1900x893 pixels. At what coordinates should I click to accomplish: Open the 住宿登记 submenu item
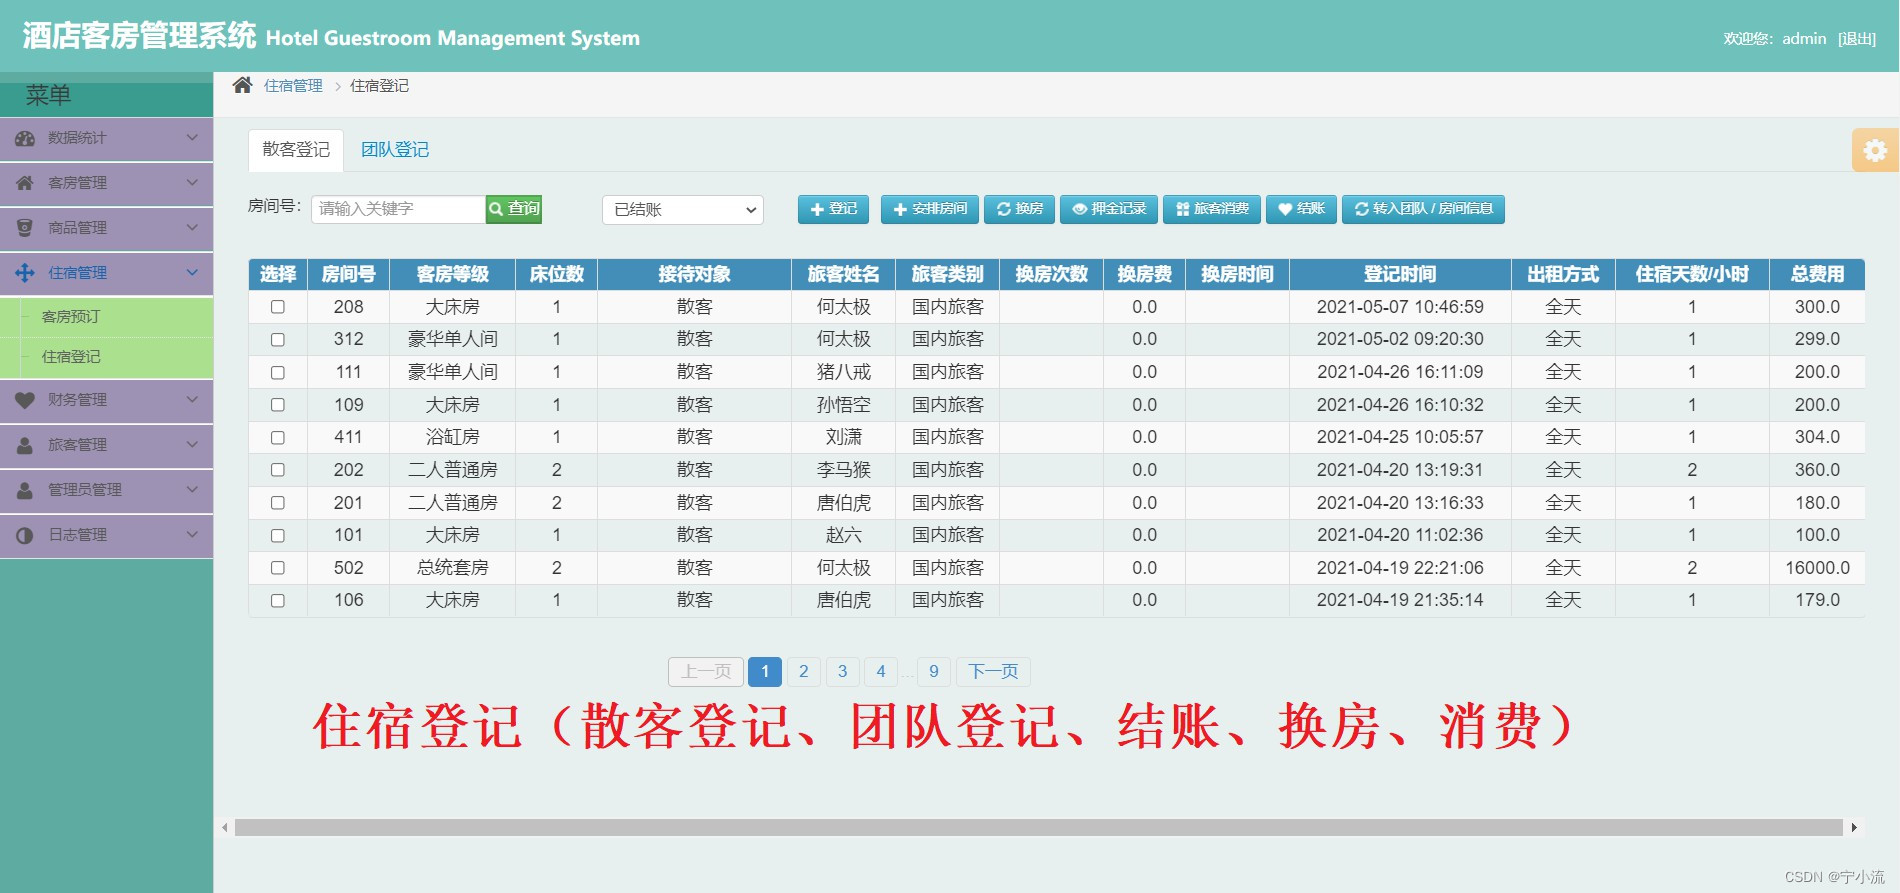[71, 357]
